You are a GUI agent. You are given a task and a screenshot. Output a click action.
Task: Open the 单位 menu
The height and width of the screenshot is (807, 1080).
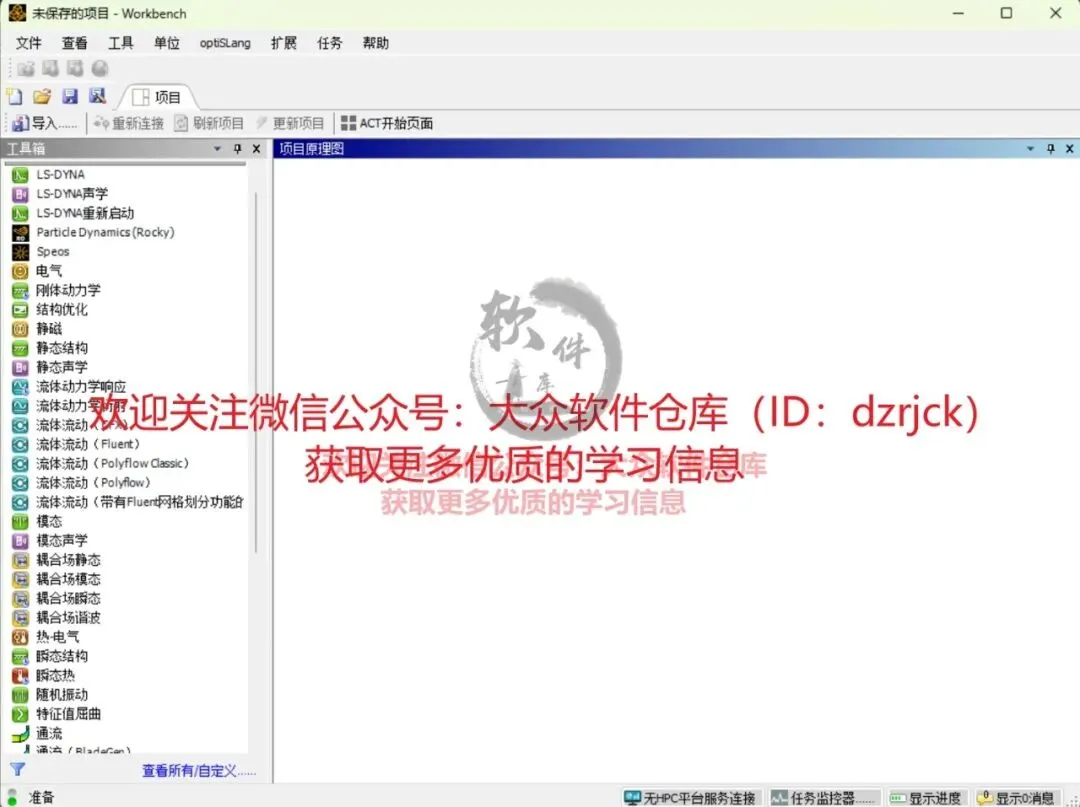pos(167,43)
